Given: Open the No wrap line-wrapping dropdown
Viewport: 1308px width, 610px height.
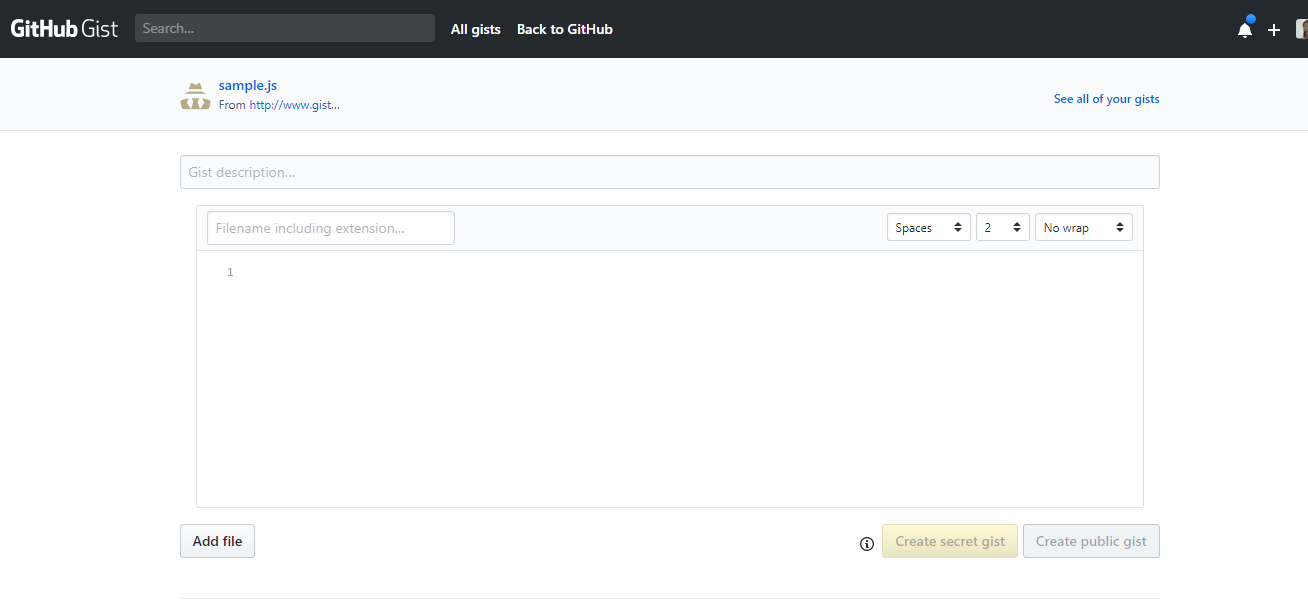Looking at the screenshot, I should (x=1083, y=227).
